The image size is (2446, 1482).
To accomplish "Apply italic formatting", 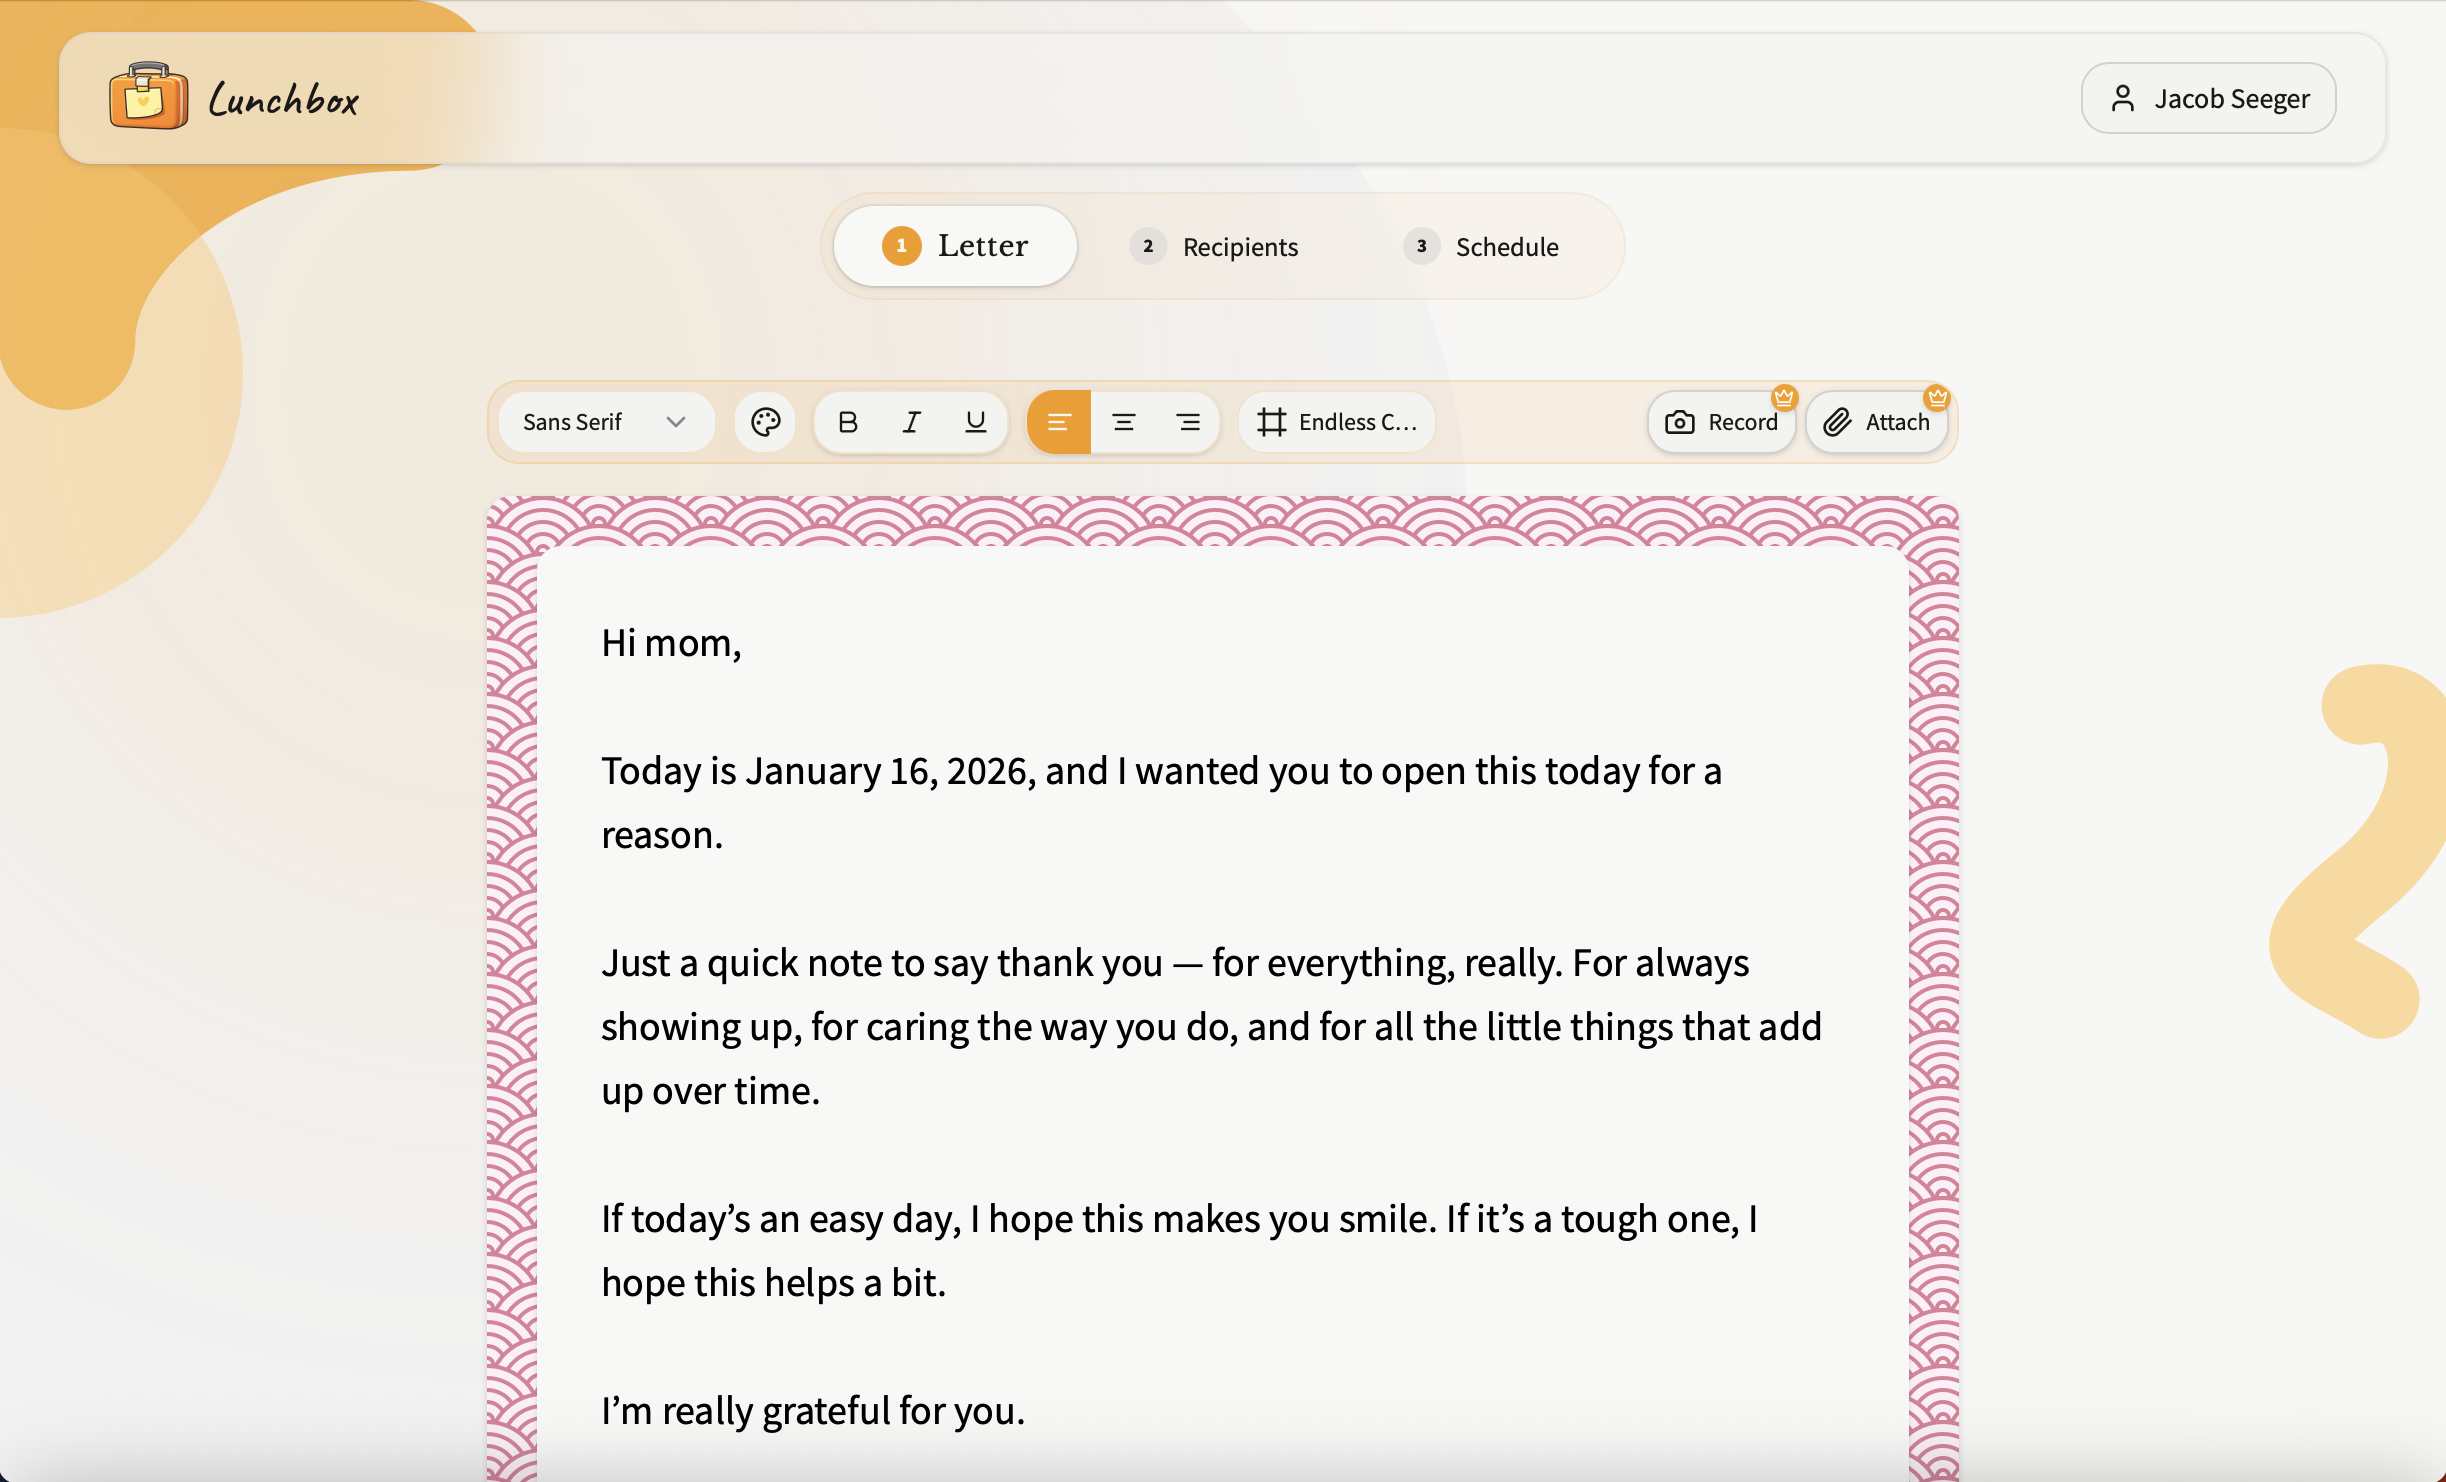I will (910, 422).
